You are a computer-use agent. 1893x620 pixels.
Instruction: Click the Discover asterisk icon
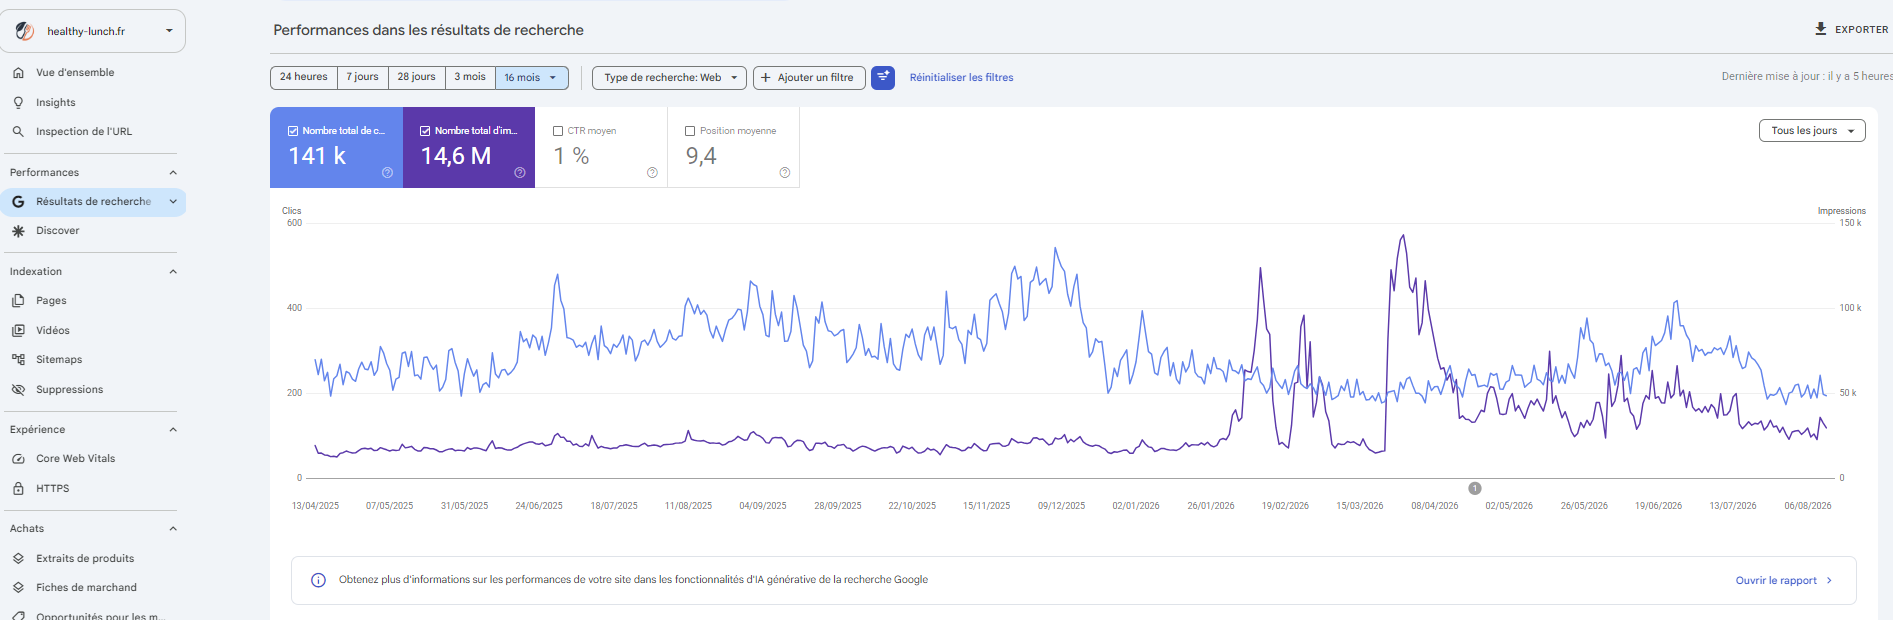point(18,231)
